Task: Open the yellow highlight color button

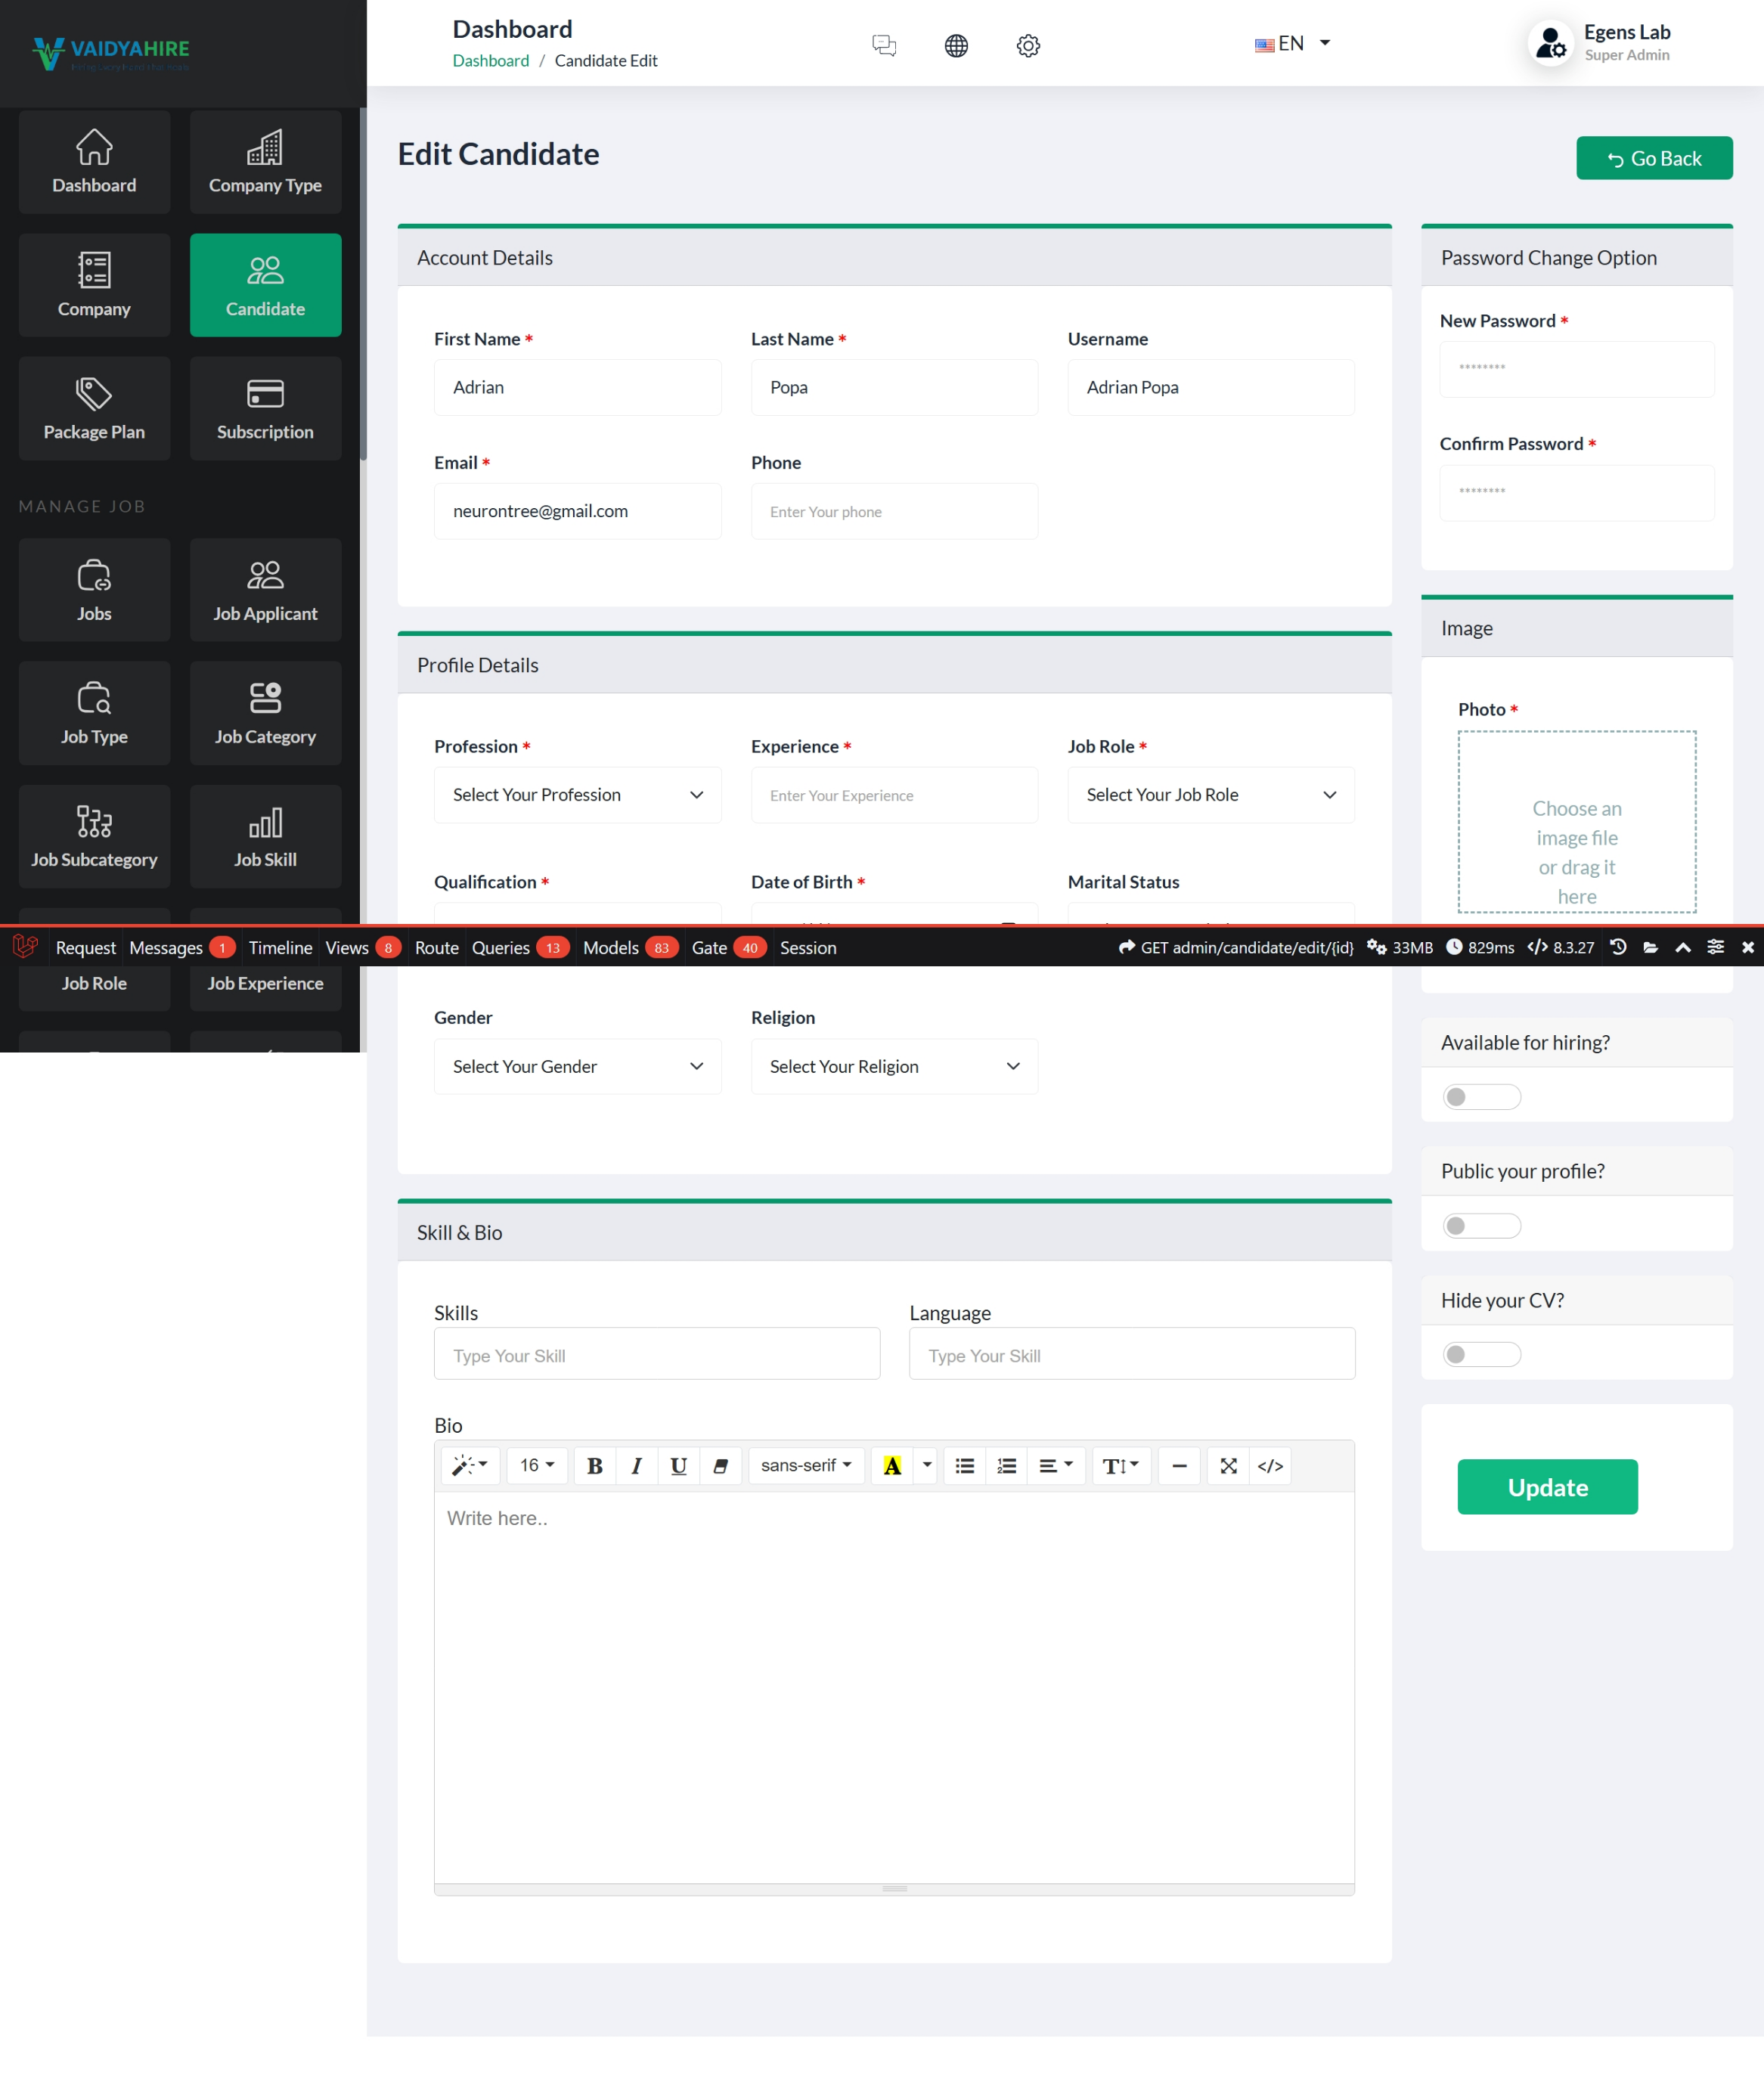Action: tap(892, 1465)
